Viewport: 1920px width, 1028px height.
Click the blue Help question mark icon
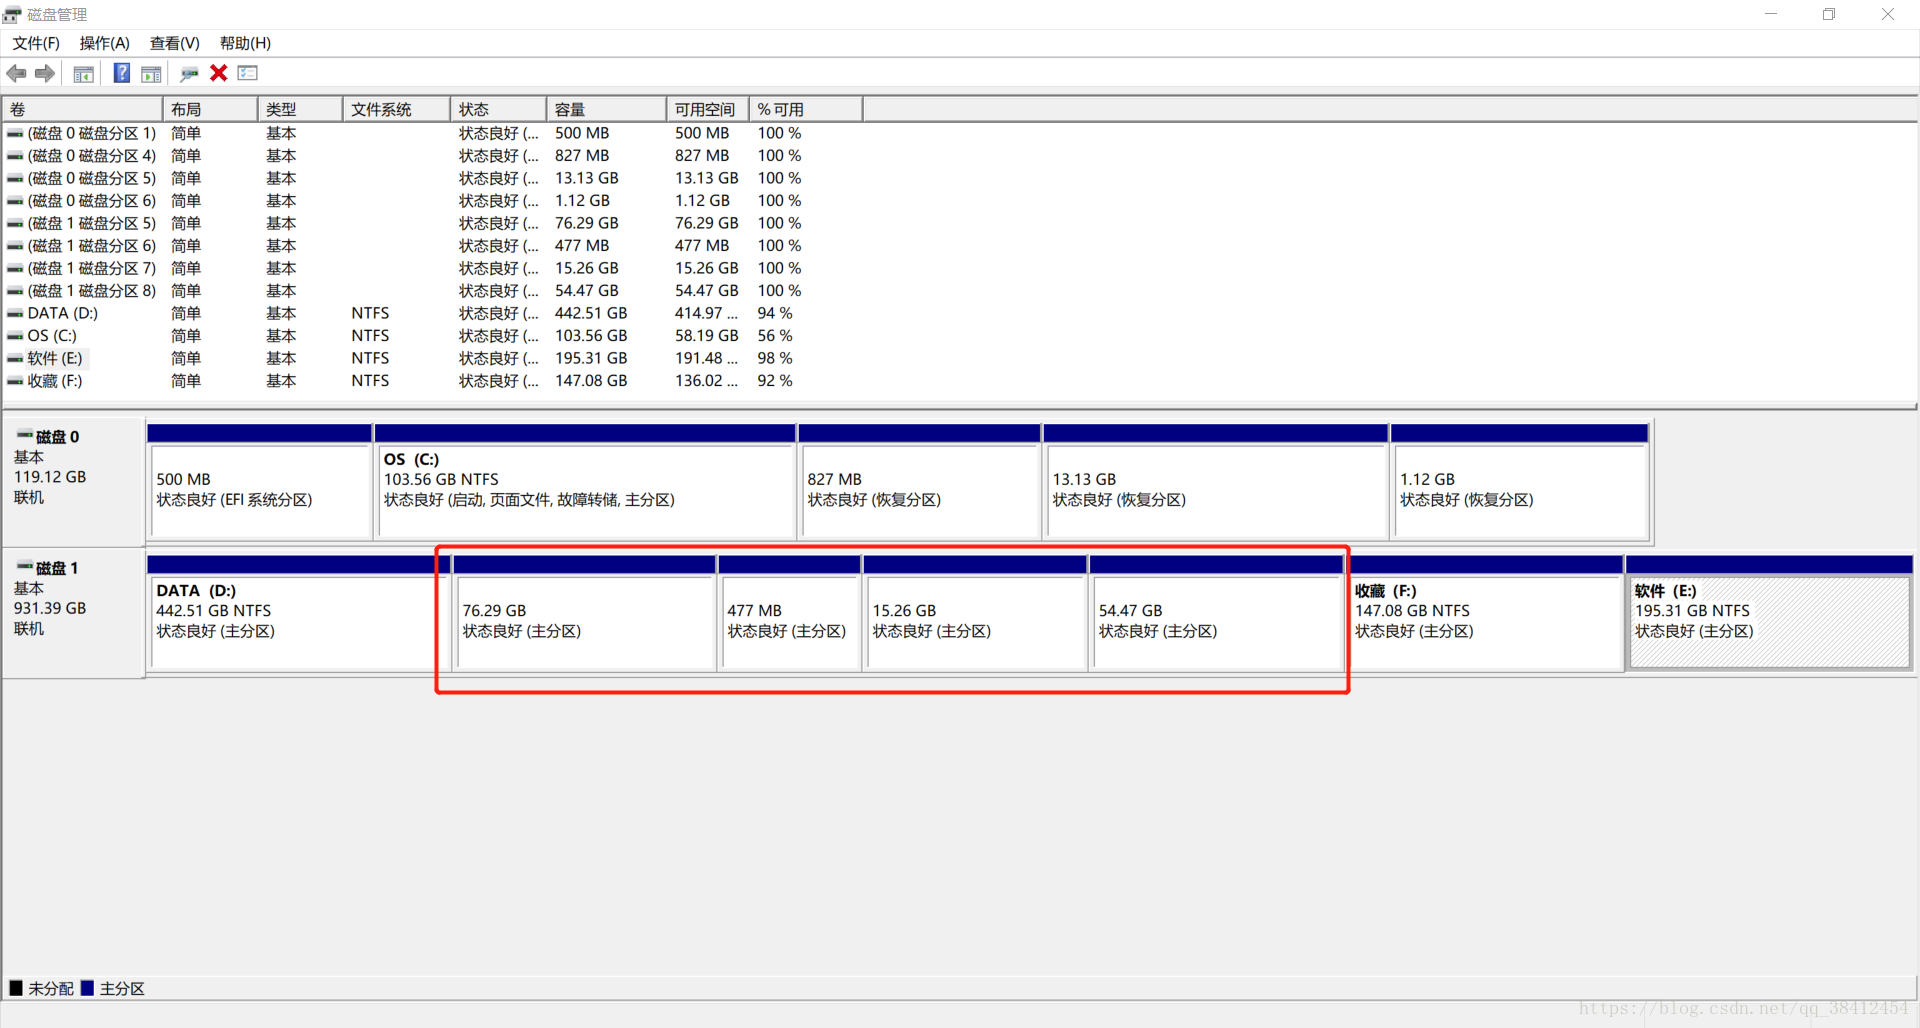(122, 73)
